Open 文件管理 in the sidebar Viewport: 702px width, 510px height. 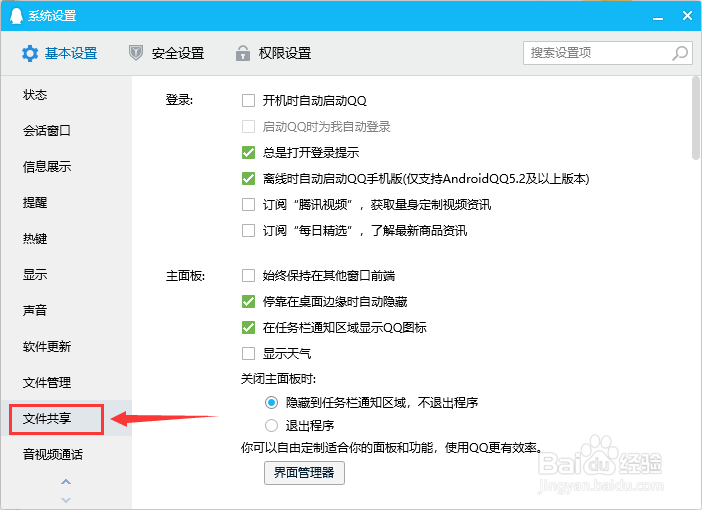[x=47, y=382]
